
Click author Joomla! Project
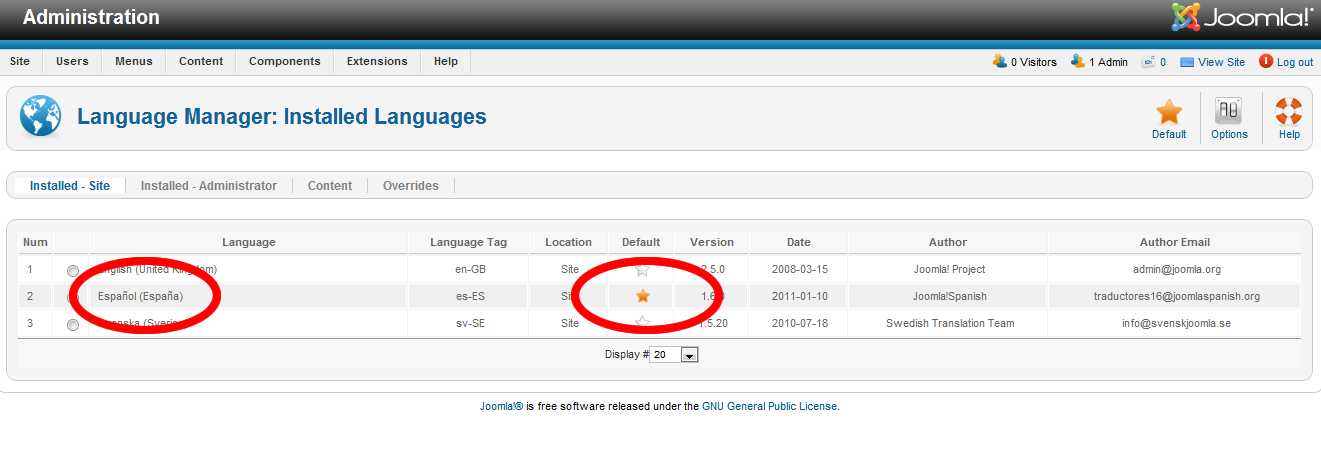point(949,270)
